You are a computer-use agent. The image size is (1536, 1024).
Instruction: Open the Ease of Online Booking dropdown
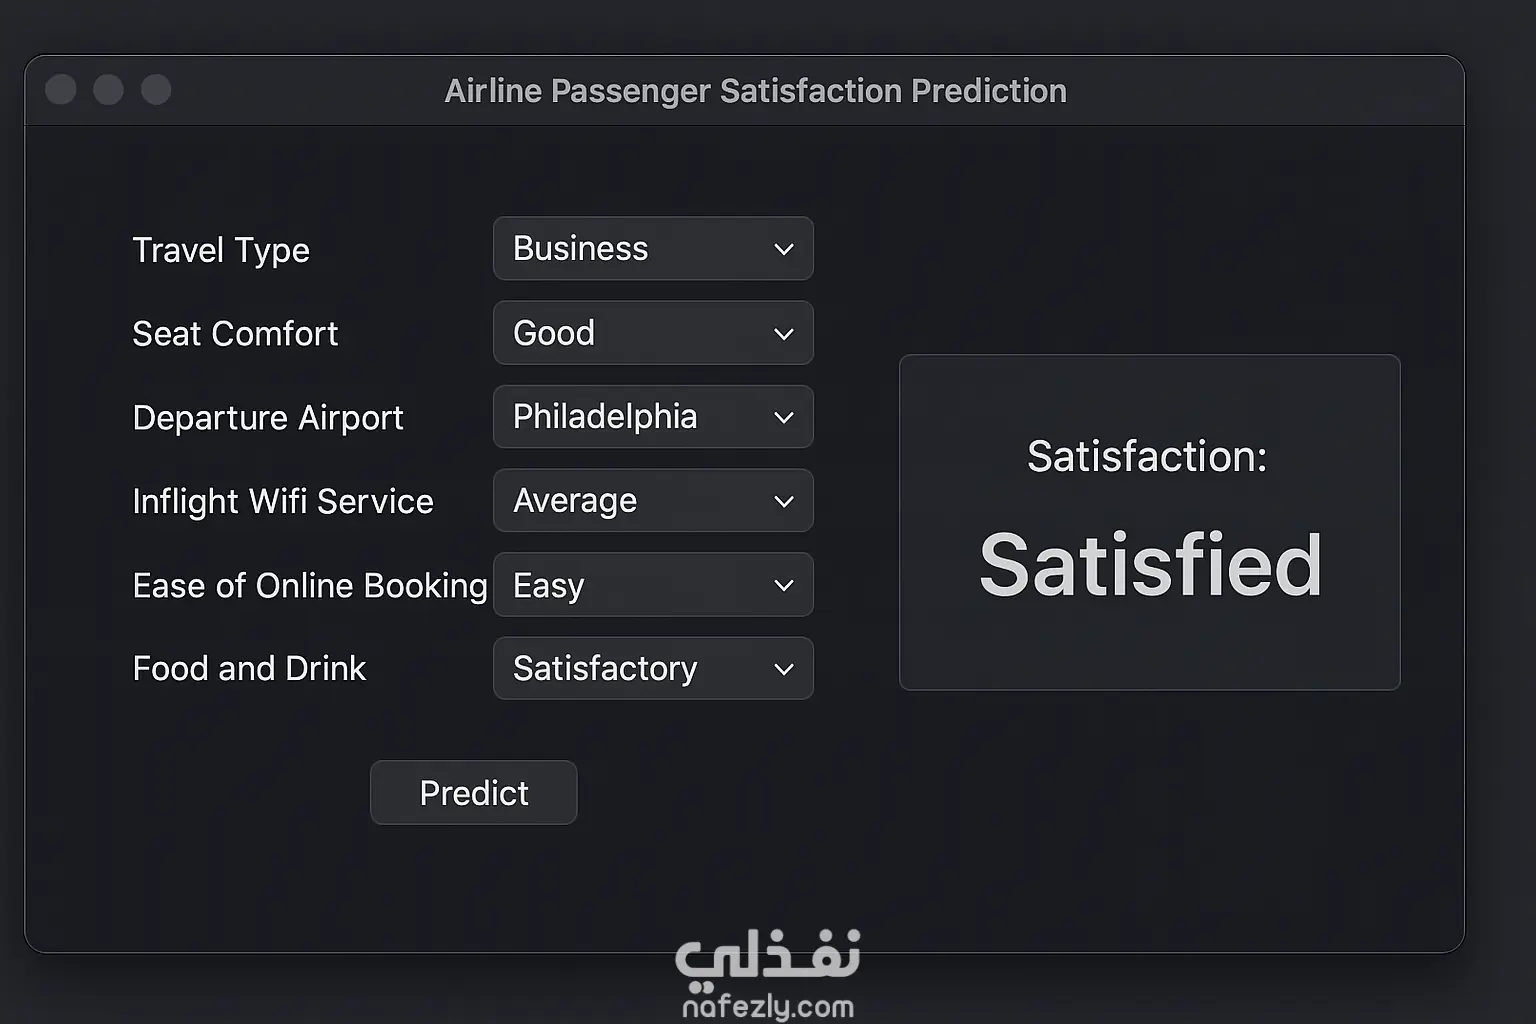pos(652,585)
